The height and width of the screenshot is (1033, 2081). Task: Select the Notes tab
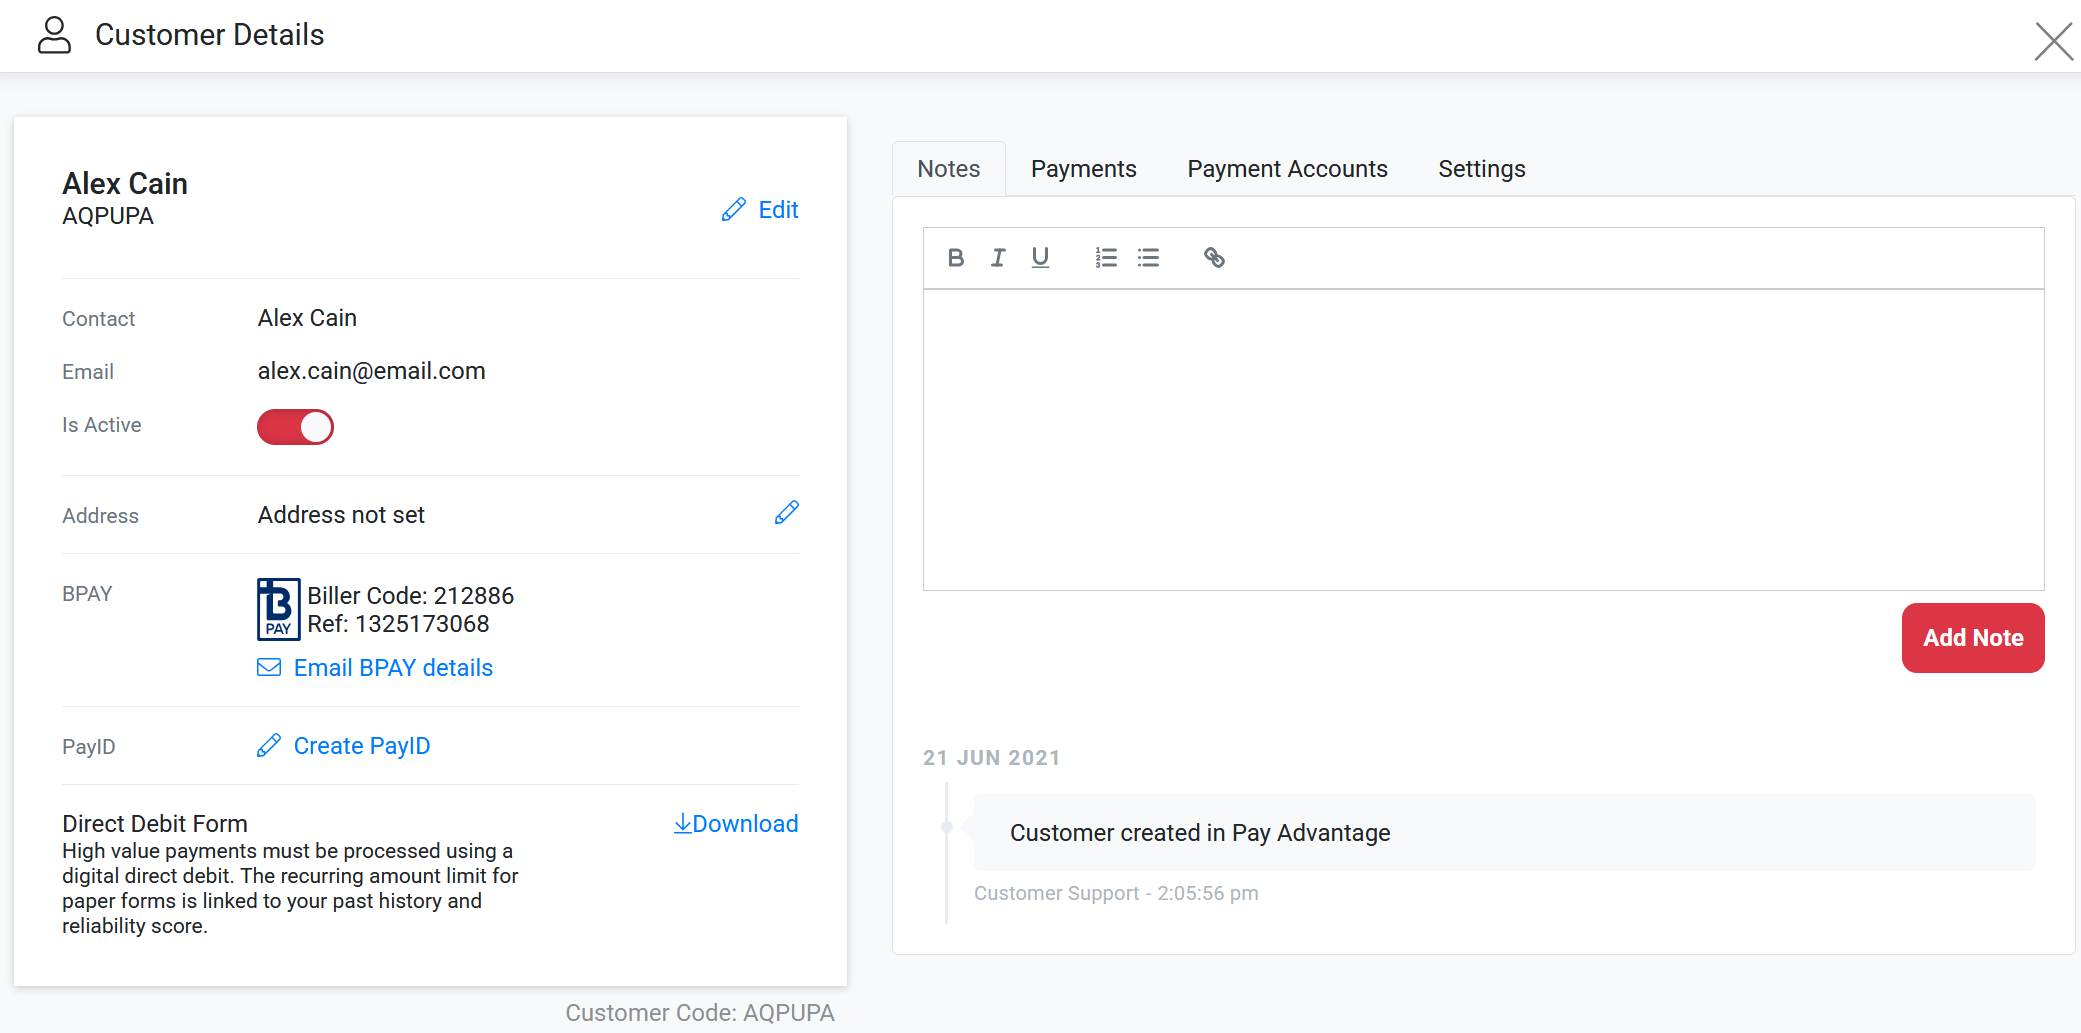pyautogui.click(x=948, y=169)
